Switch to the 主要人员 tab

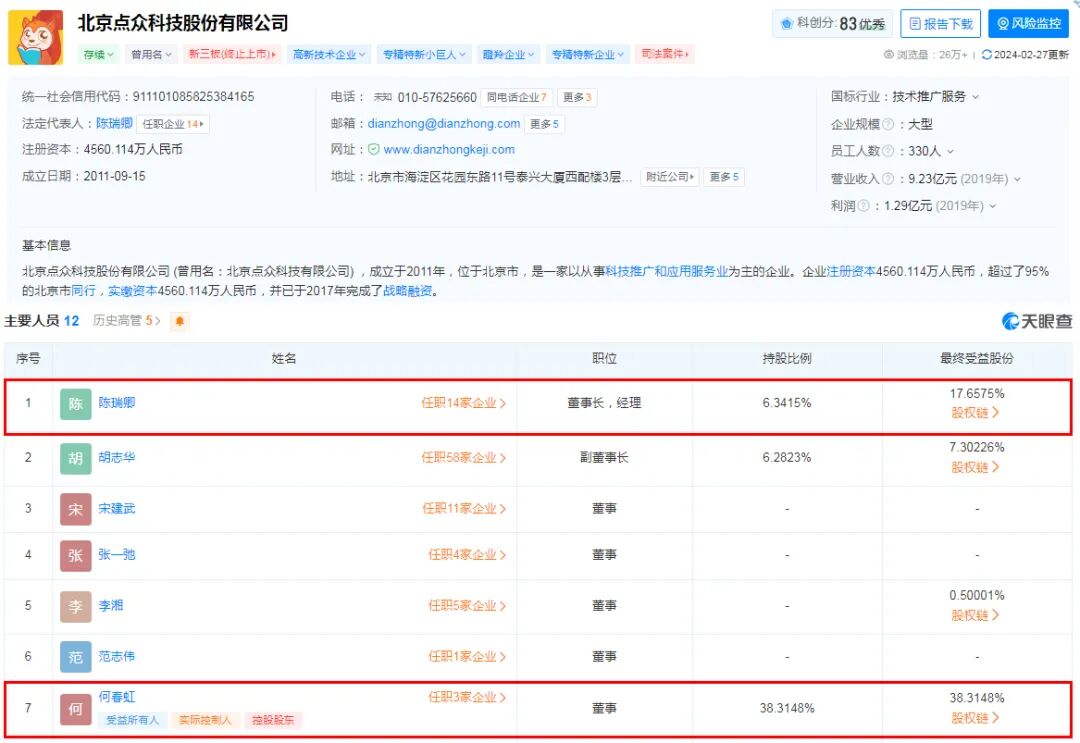pos(35,321)
